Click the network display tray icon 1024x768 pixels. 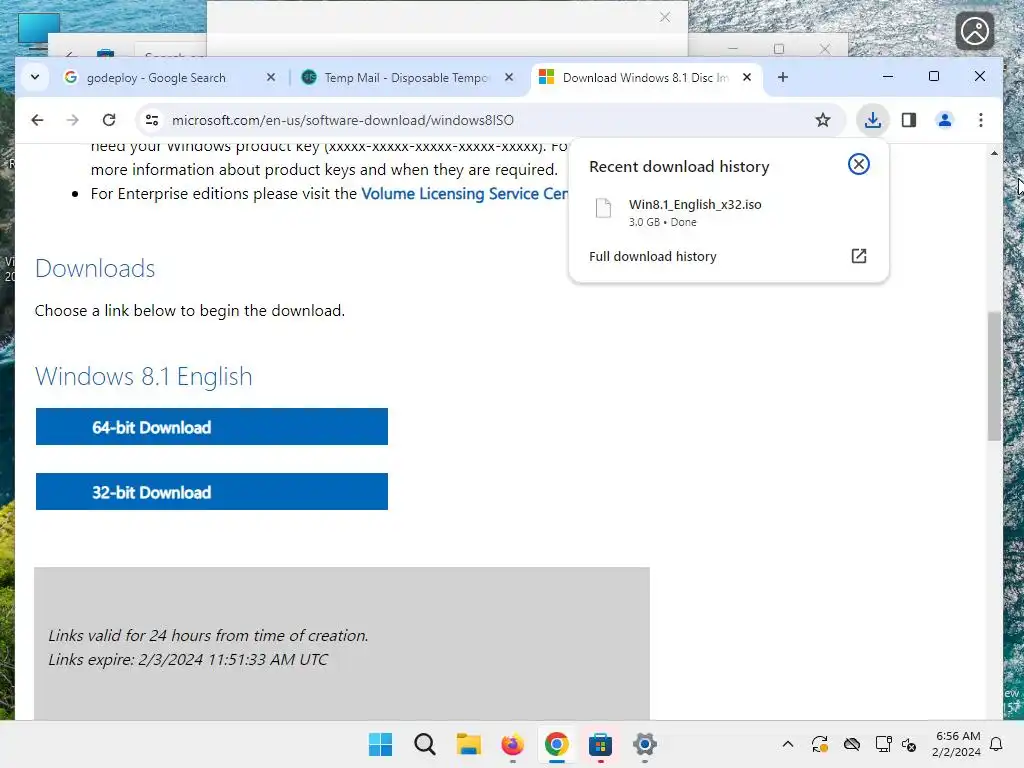point(883,744)
